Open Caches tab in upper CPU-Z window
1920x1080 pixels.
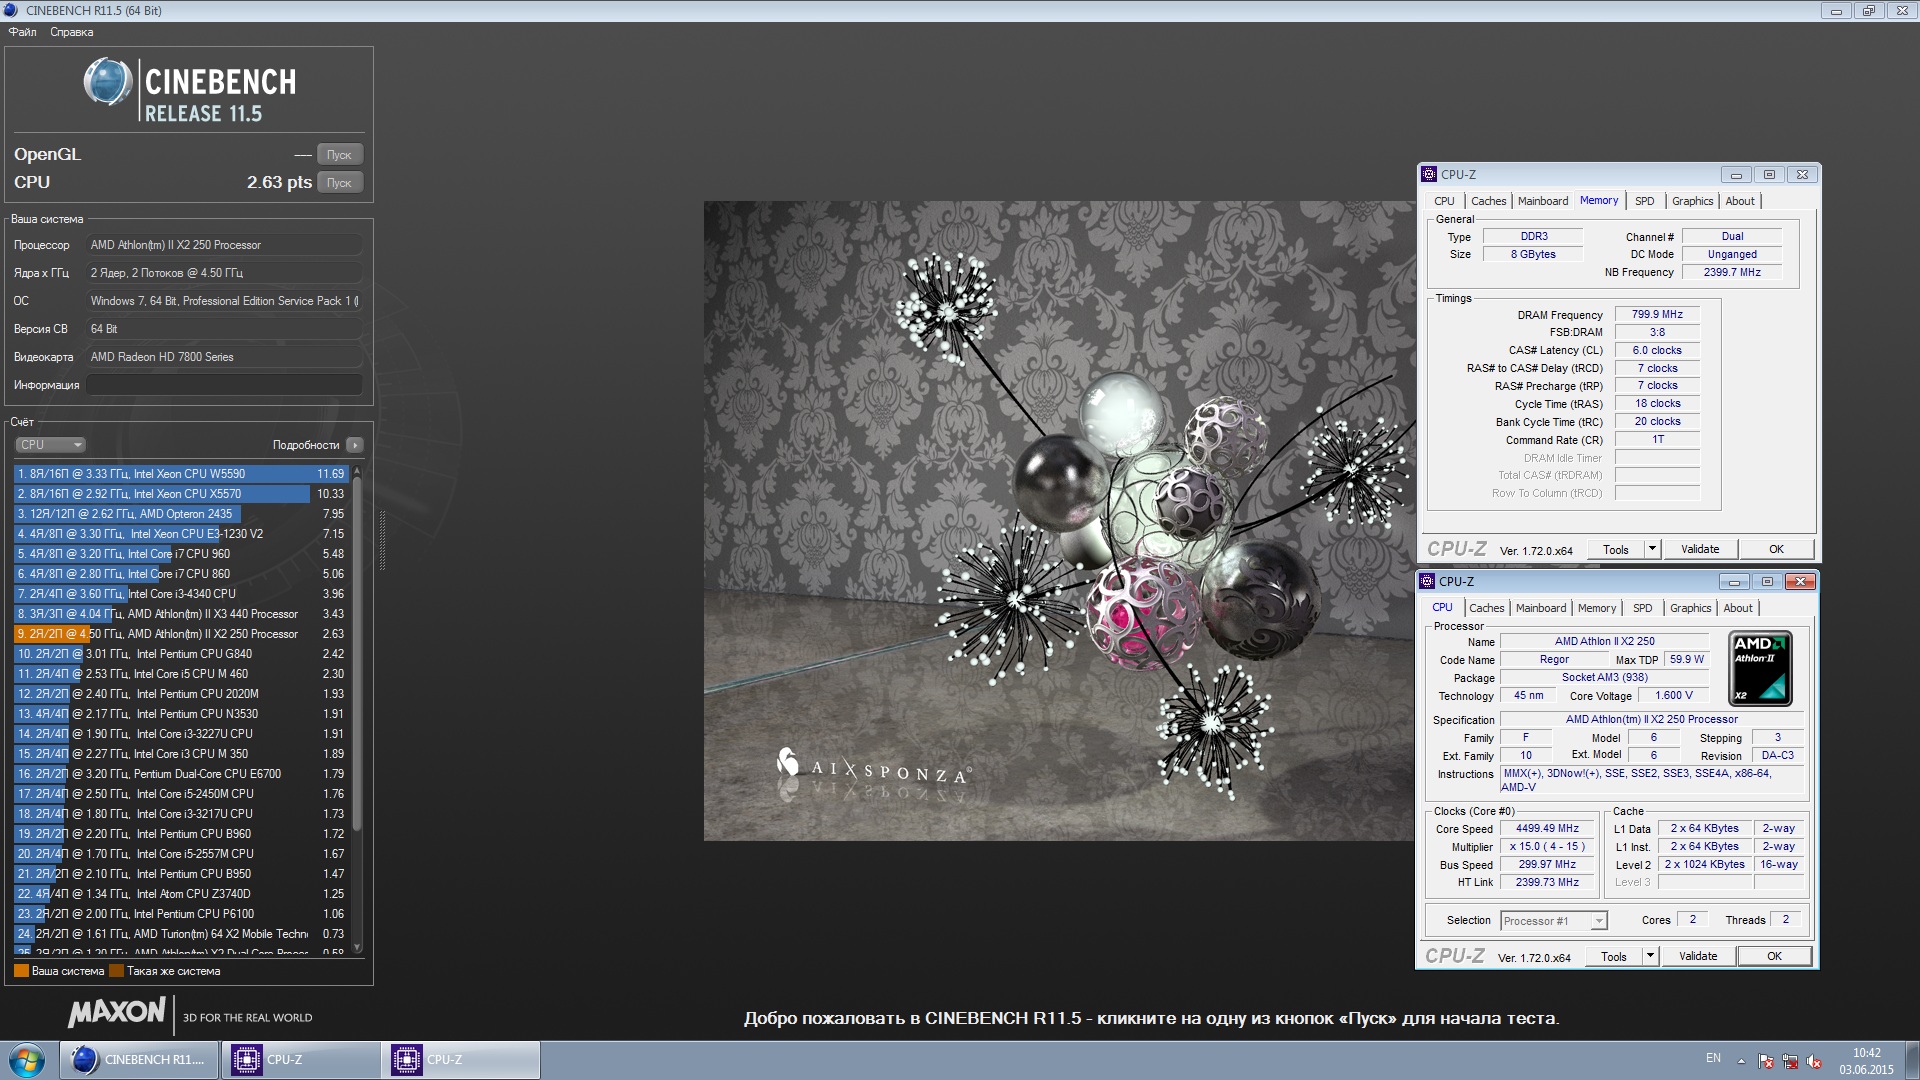(x=1488, y=201)
